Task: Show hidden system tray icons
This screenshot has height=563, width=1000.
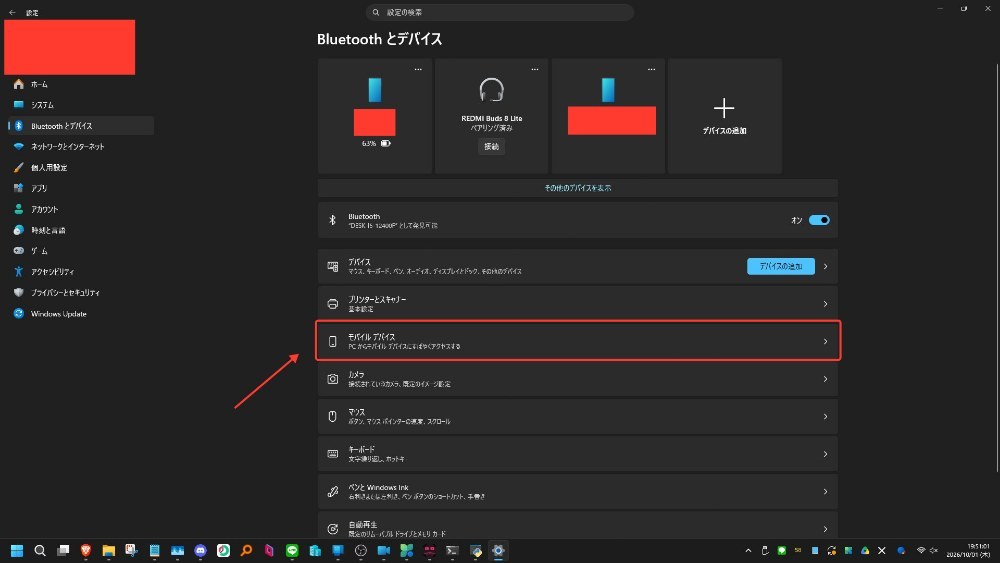Action: [x=748, y=551]
